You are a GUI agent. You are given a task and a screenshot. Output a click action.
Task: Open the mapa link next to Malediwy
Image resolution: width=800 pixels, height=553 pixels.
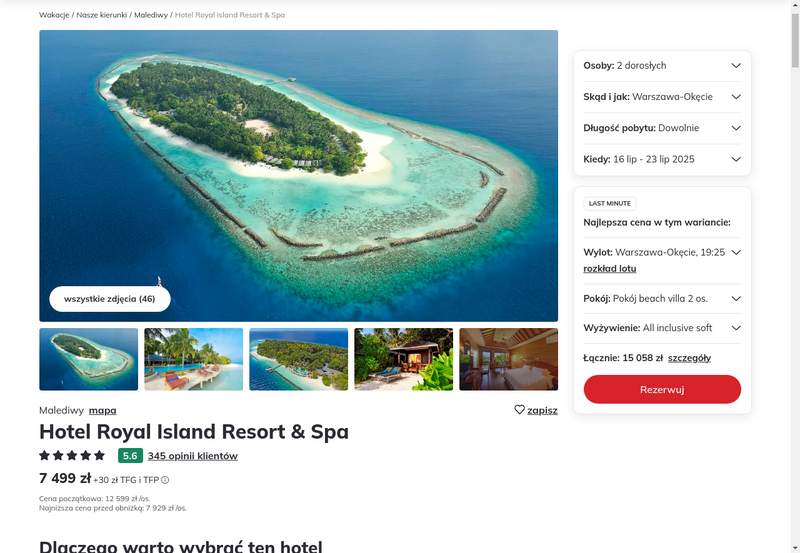[x=103, y=410]
